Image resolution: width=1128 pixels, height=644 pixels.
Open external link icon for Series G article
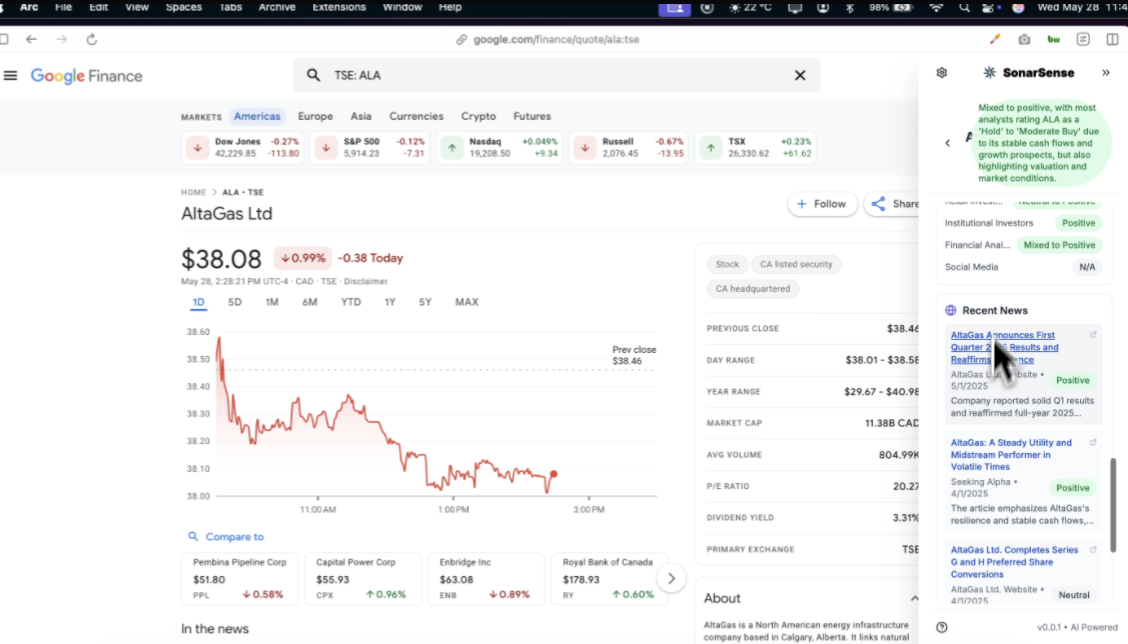[x=1093, y=550]
